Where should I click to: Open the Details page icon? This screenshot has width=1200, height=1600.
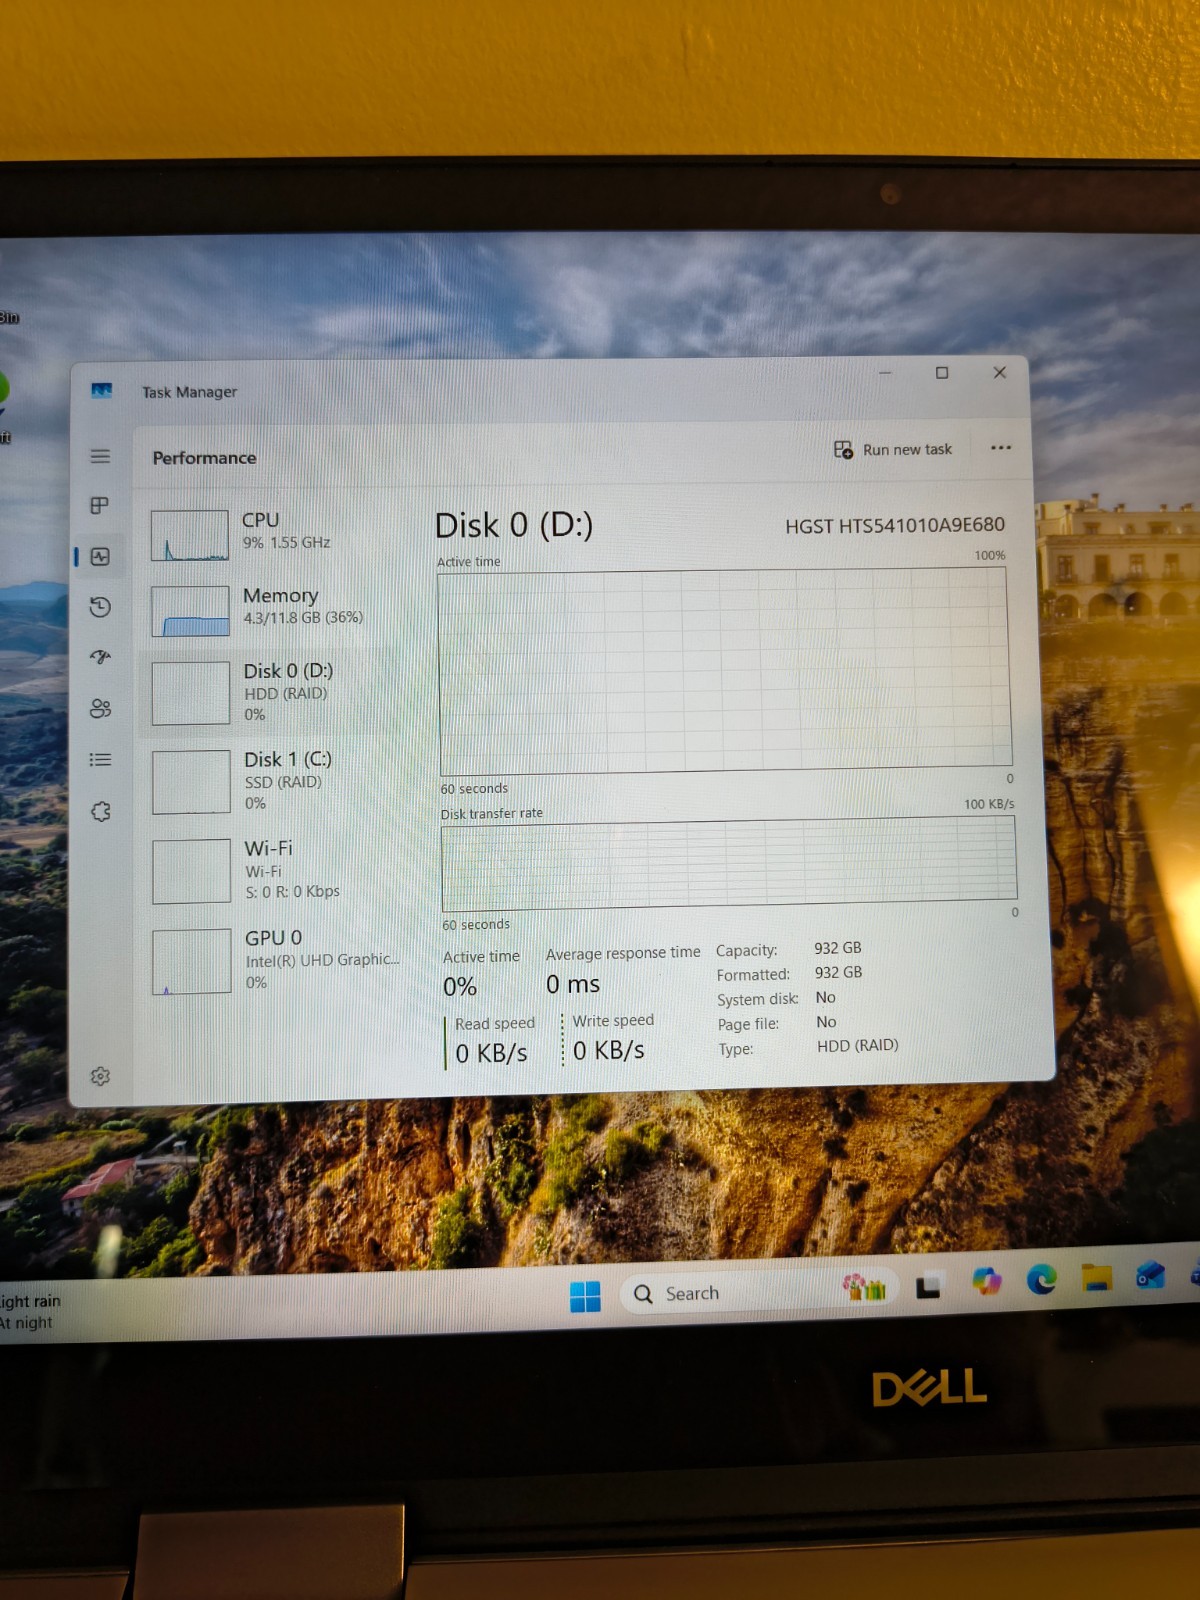click(100, 760)
